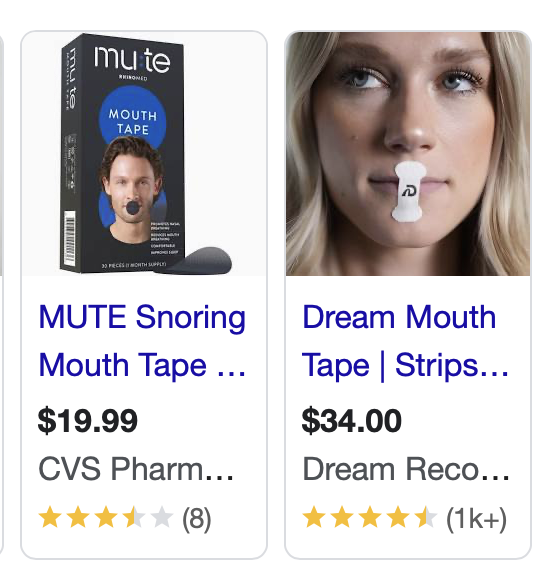
Task: Click the white D-logo tape strip in photo
Action: (409, 192)
